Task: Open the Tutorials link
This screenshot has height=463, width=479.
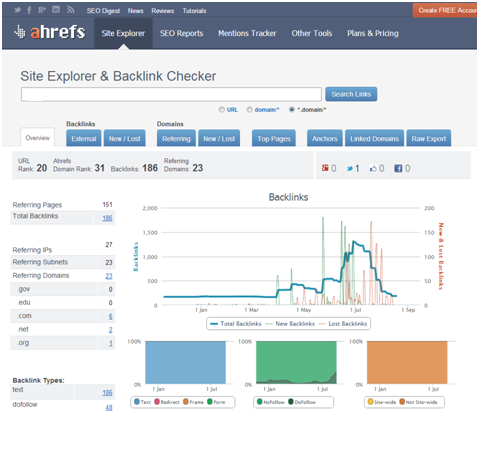Action: (194, 11)
